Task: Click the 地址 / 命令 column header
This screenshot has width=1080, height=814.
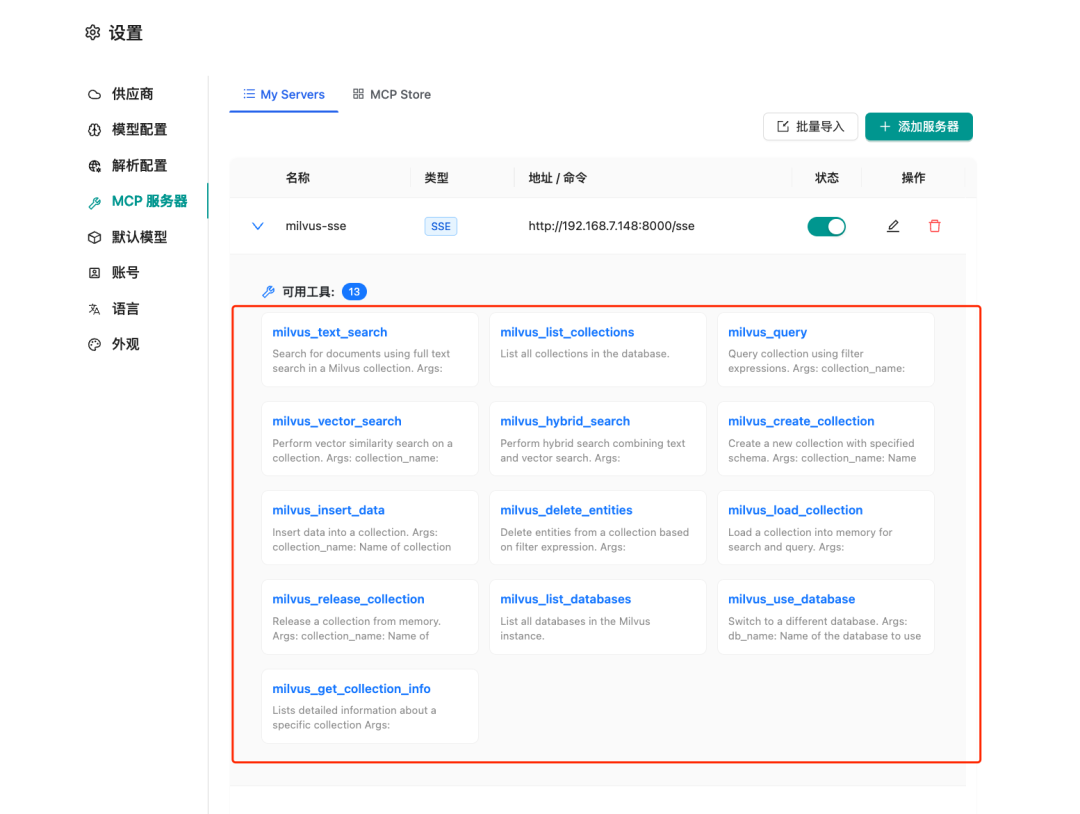Action: coord(557,178)
